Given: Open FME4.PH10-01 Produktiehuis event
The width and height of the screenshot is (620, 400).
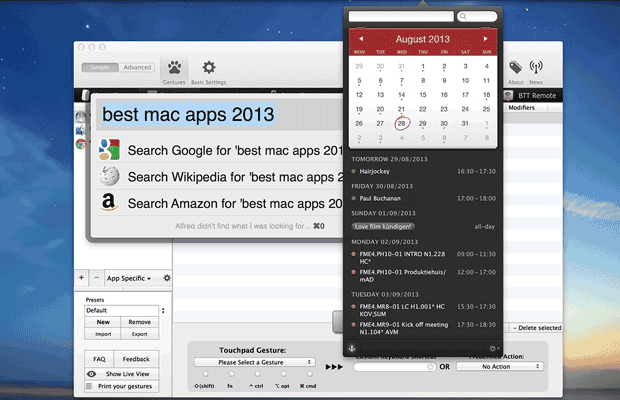Looking at the screenshot, I should click(423, 276).
